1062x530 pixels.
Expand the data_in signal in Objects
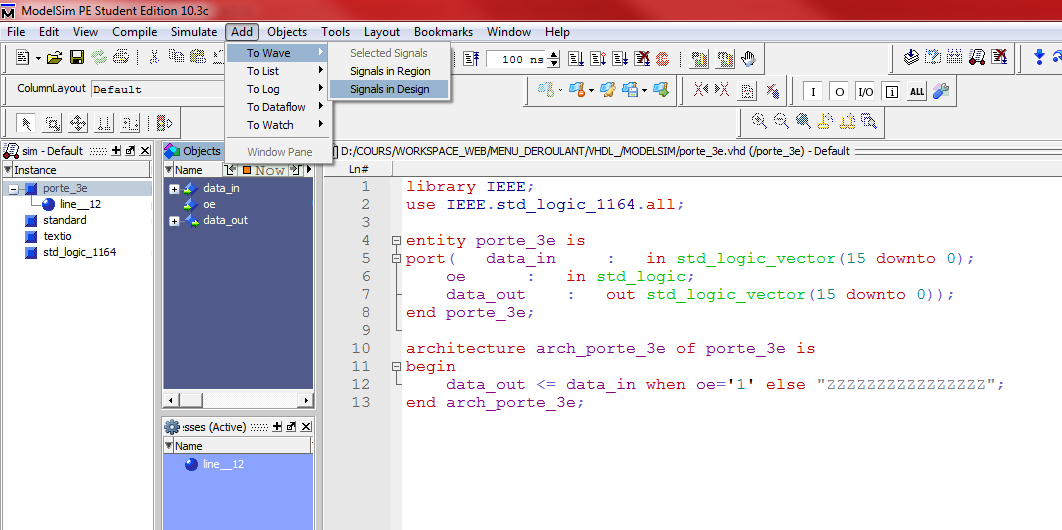(174, 188)
